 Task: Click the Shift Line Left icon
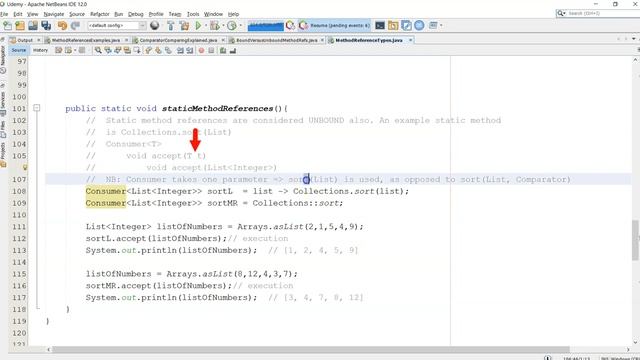pos(180,51)
